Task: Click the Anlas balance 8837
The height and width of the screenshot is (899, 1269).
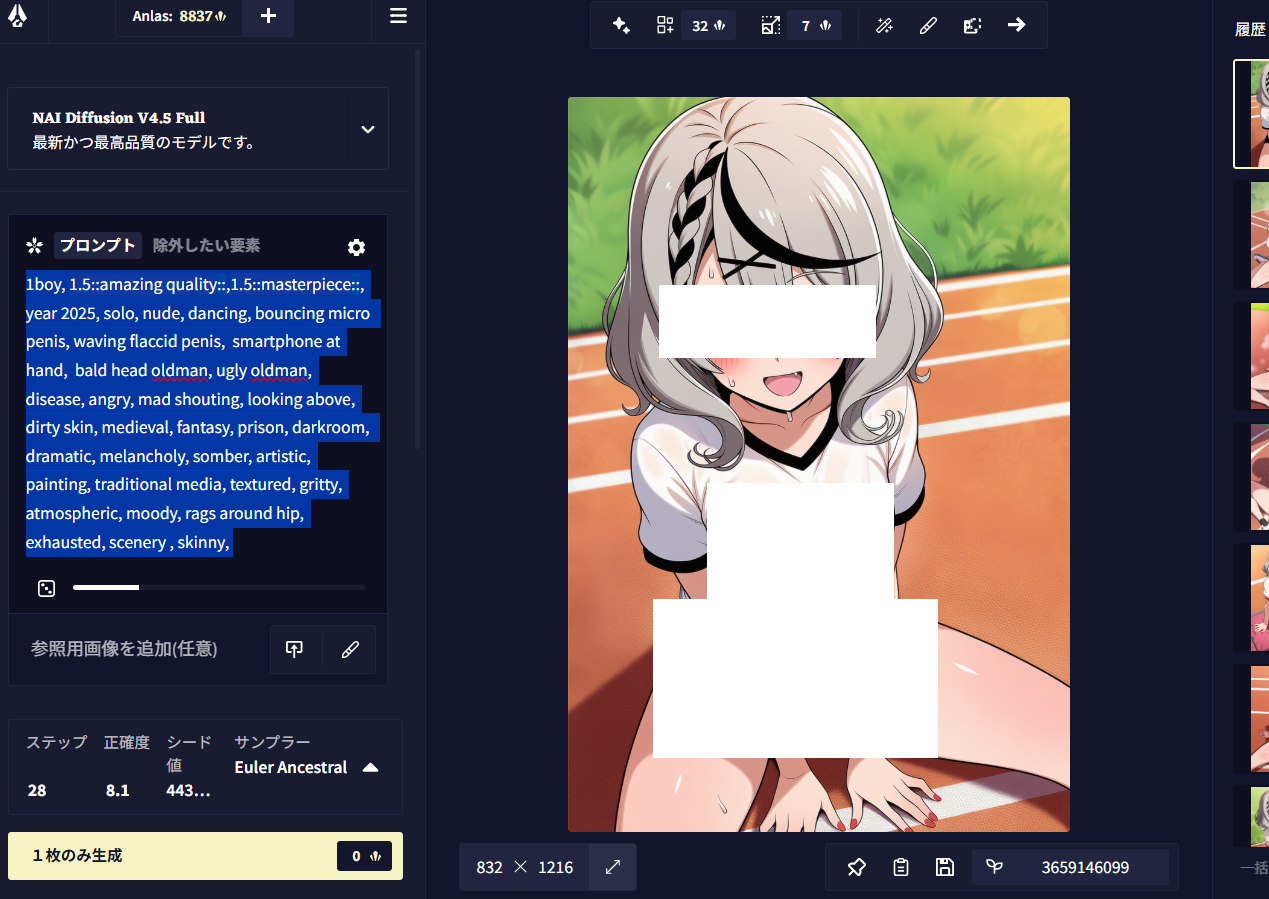Action: coord(180,16)
